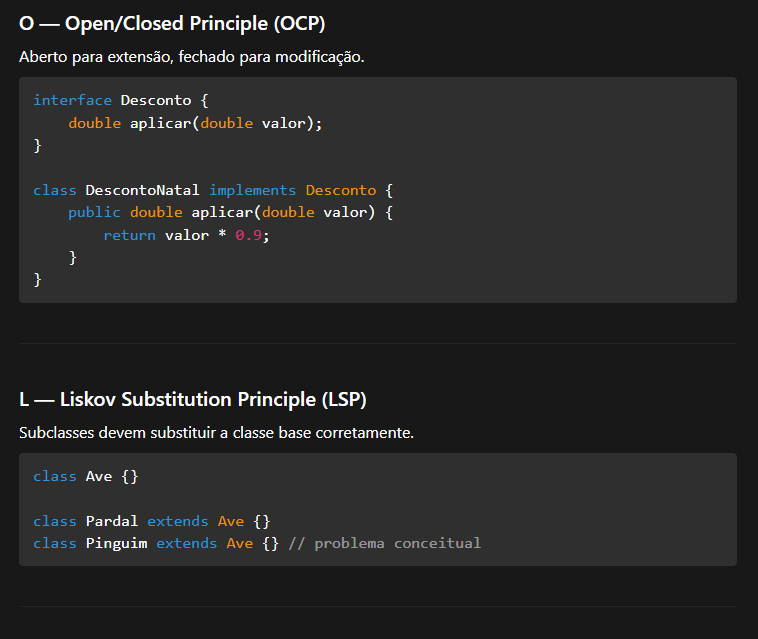The image size is (758, 639).
Task: Click the 'class Ave {}' code line
Action: 85,476
